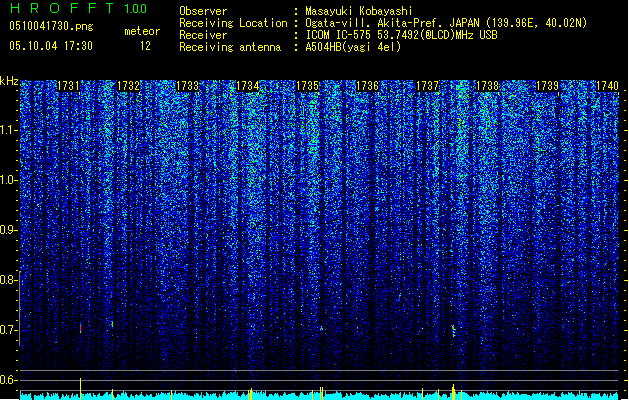Click the 1.0 frequency axis label

coord(8,180)
